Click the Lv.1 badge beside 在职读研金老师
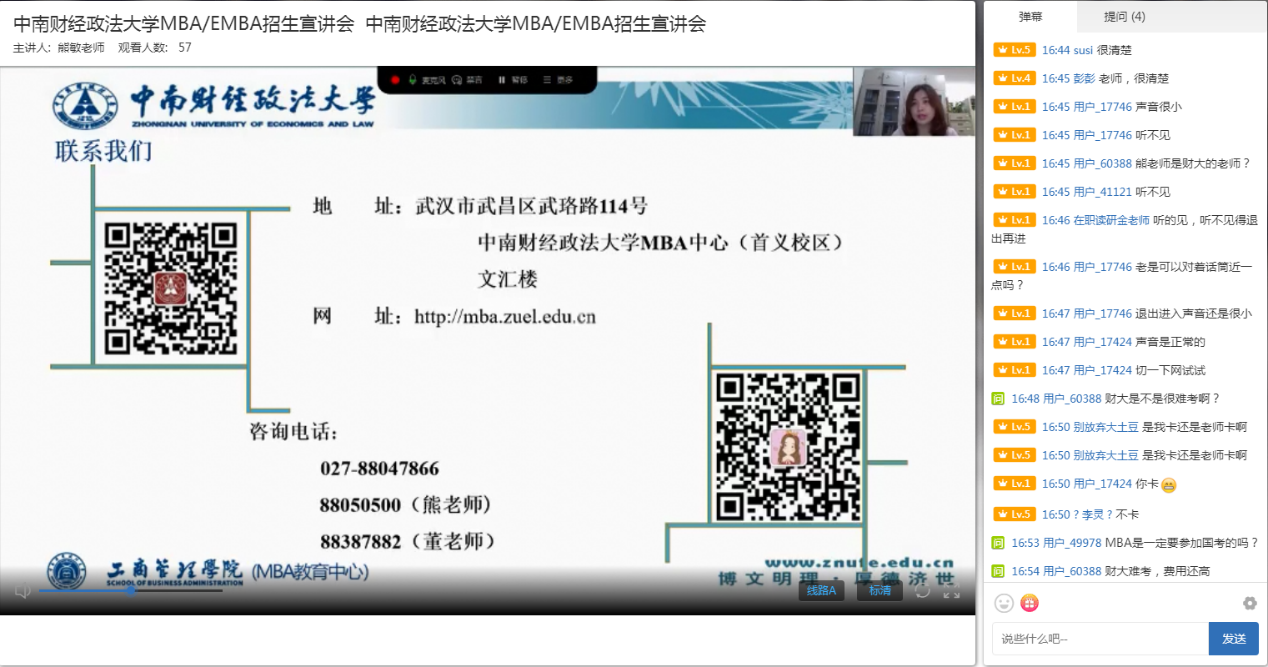This screenshot has height=667, width=1268. click(1013, 220)
